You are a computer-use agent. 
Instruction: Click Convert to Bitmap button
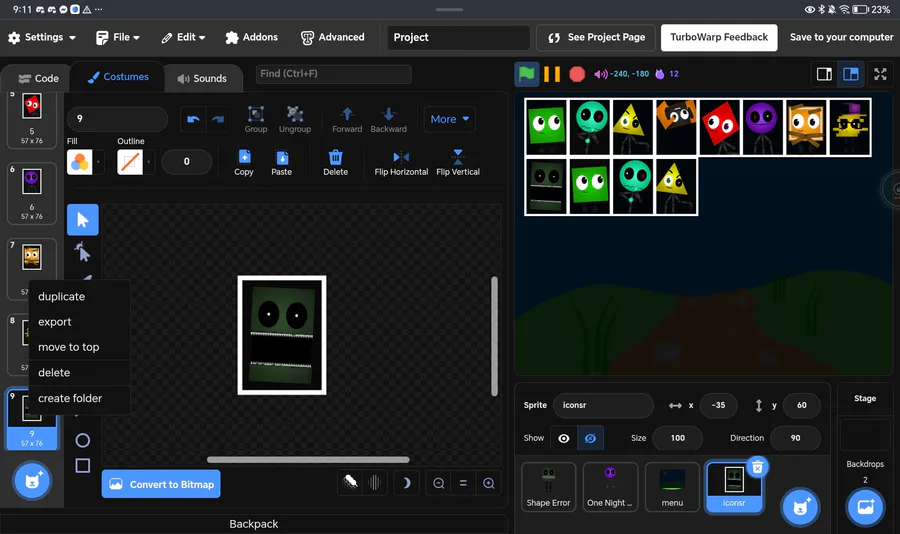pyautogui.click(x=161, y=484)
